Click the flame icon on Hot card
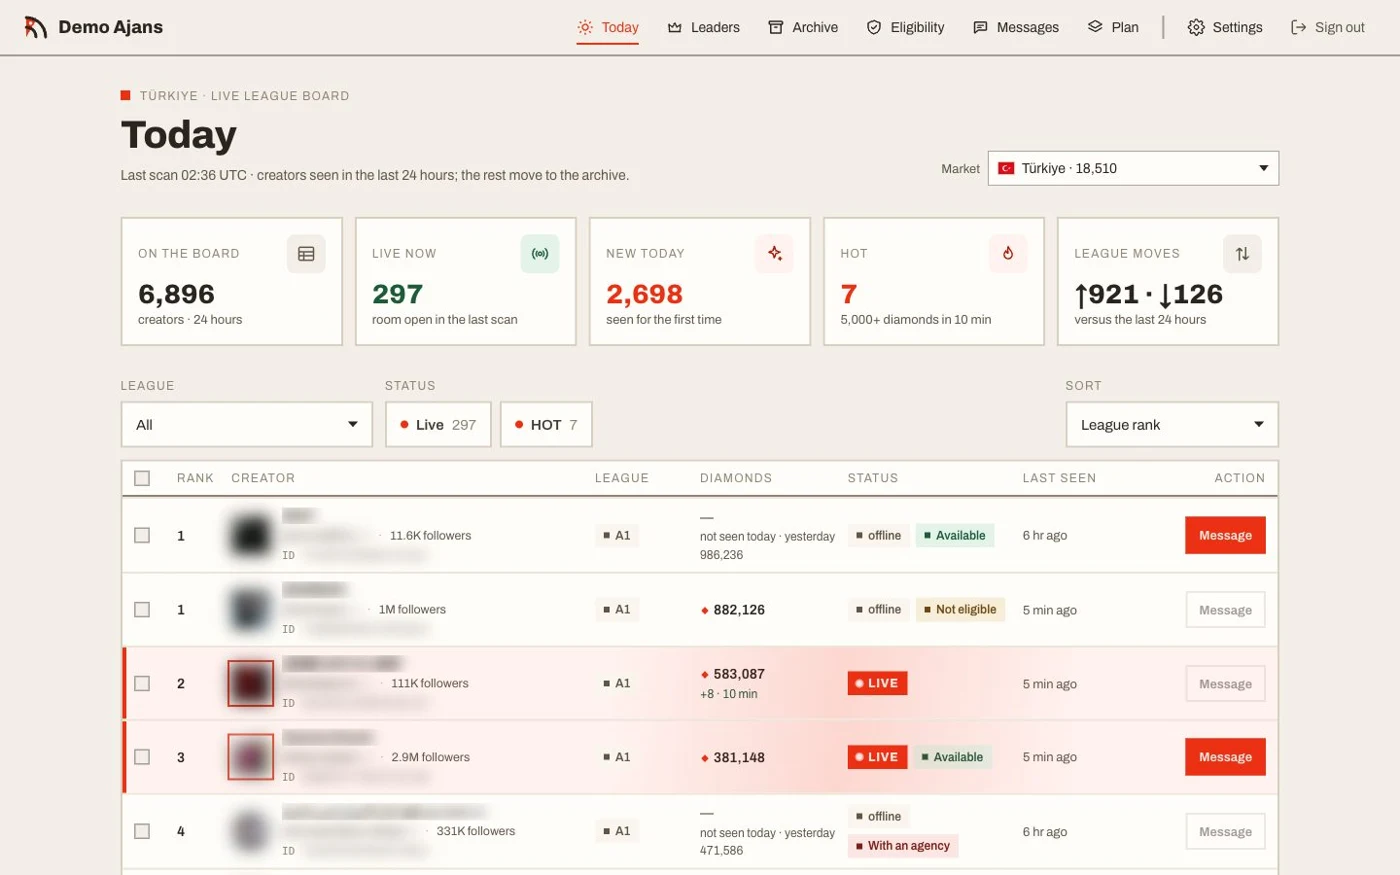The width and height of the screenshot is (1400, 875). click(1008, 254)
